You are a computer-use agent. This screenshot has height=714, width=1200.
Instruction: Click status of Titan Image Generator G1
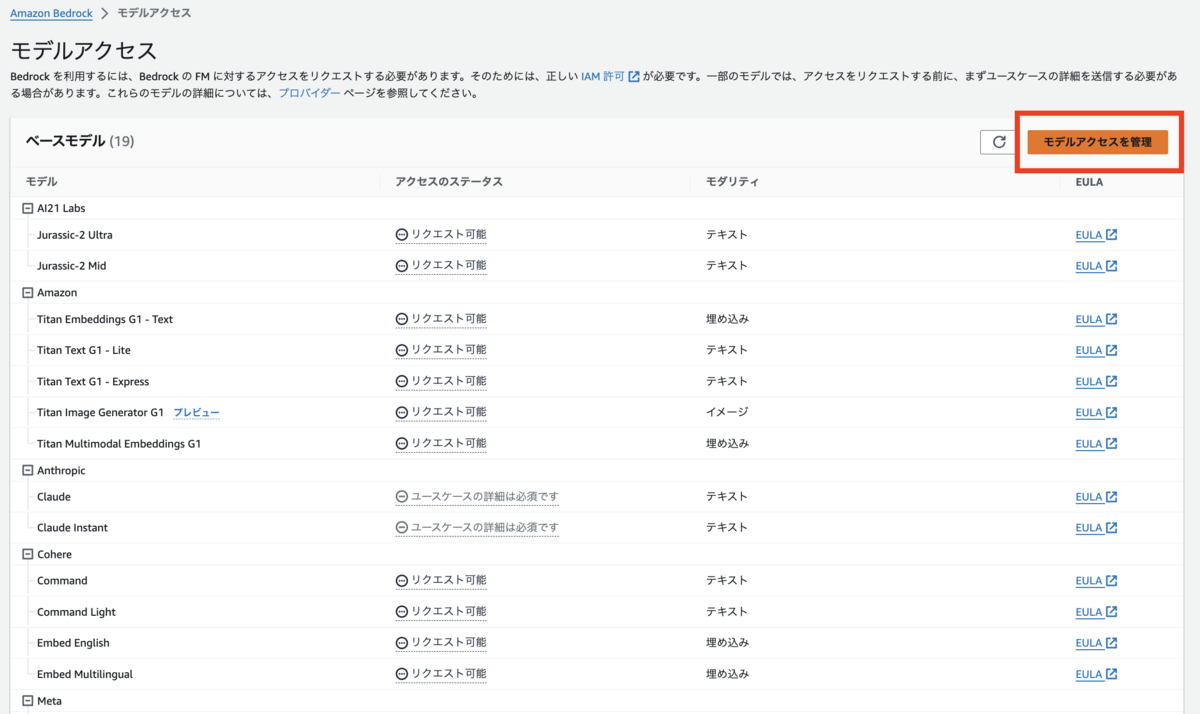point(441,412)
